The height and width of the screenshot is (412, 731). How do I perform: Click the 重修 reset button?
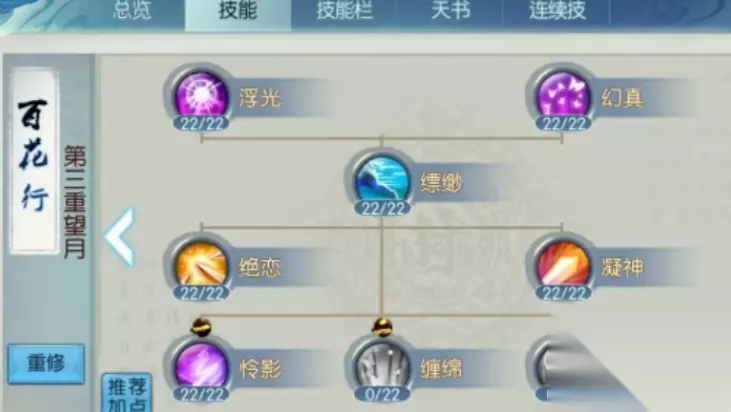tap(46, 364)
